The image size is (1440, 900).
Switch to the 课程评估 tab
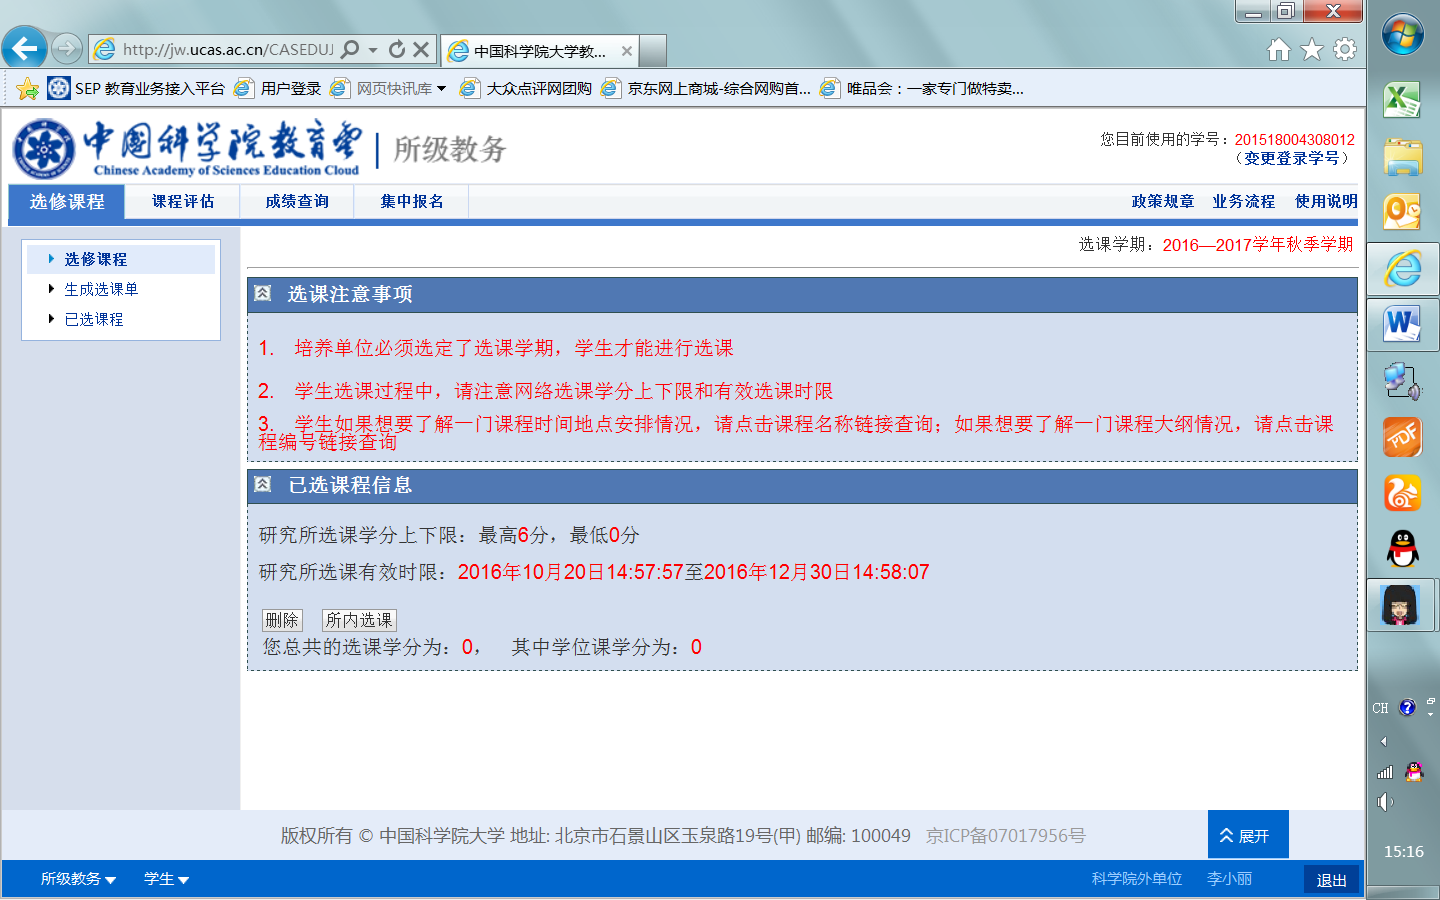pyautogui.click(x=183, y=202)
